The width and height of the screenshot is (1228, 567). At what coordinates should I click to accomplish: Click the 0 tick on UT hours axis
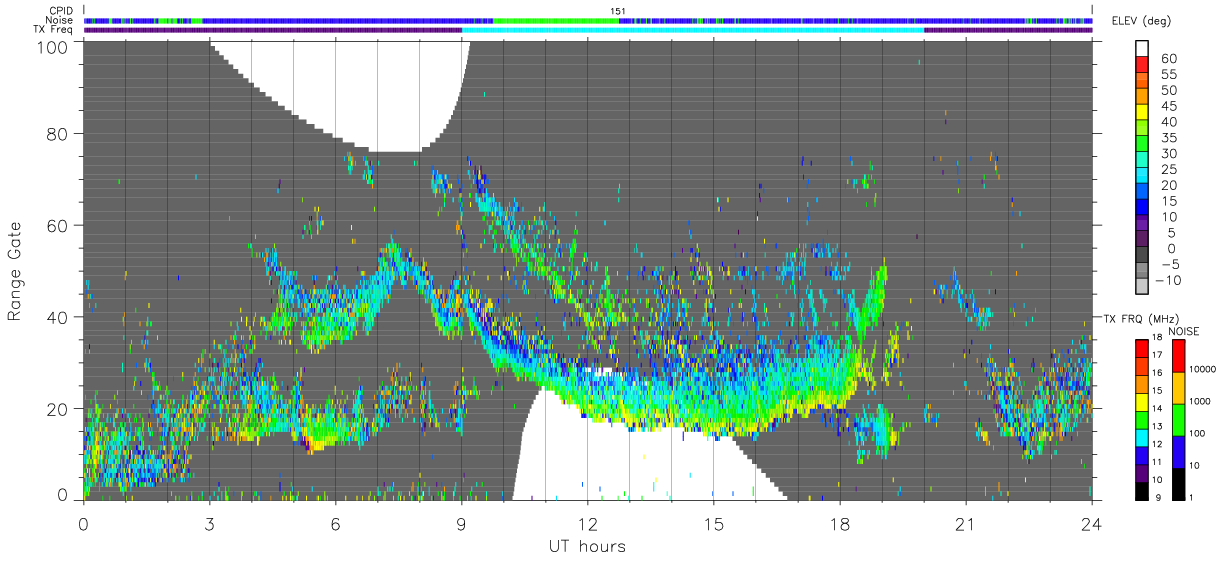[x=84, y=522]
